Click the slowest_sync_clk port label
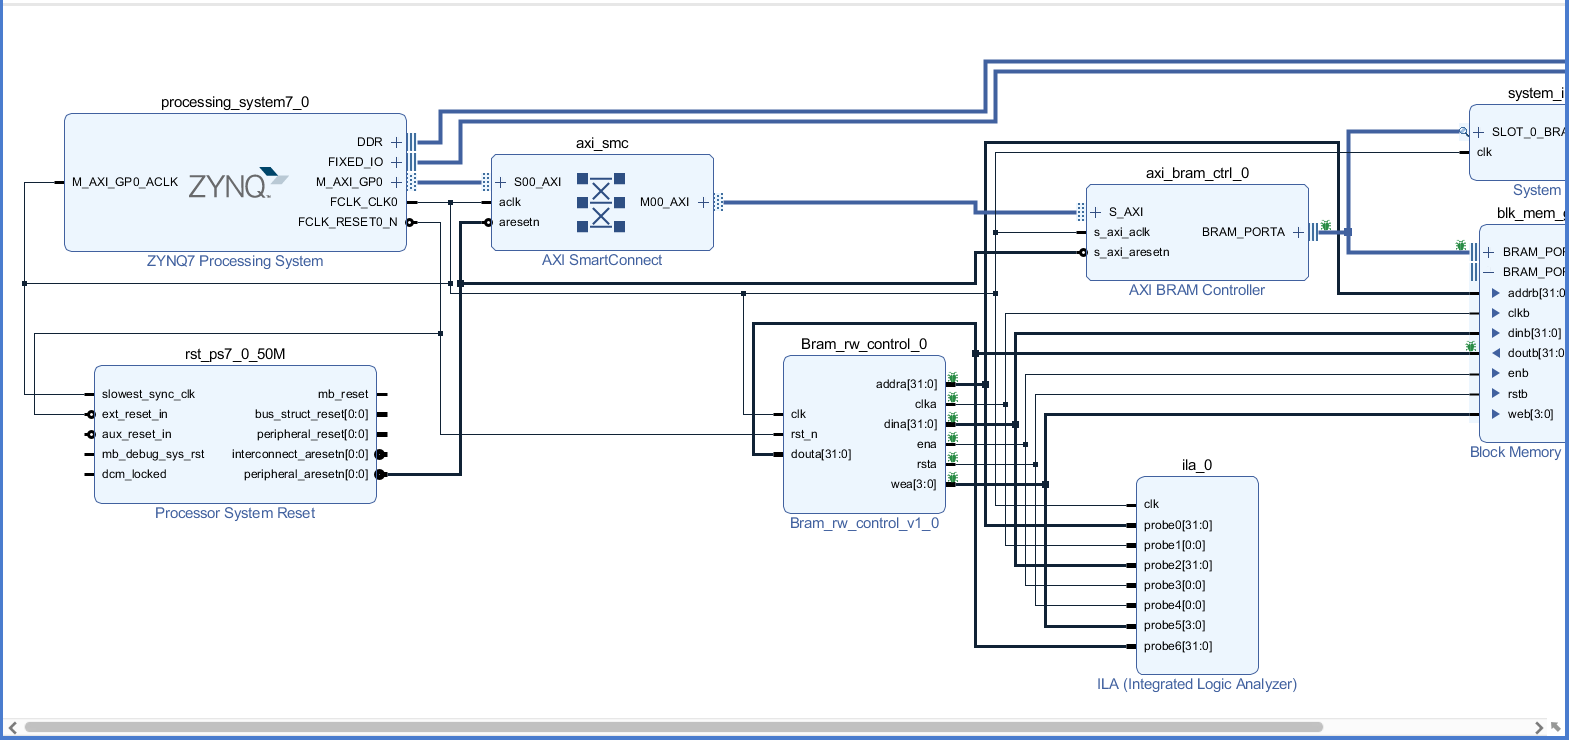 pos(148,394)
